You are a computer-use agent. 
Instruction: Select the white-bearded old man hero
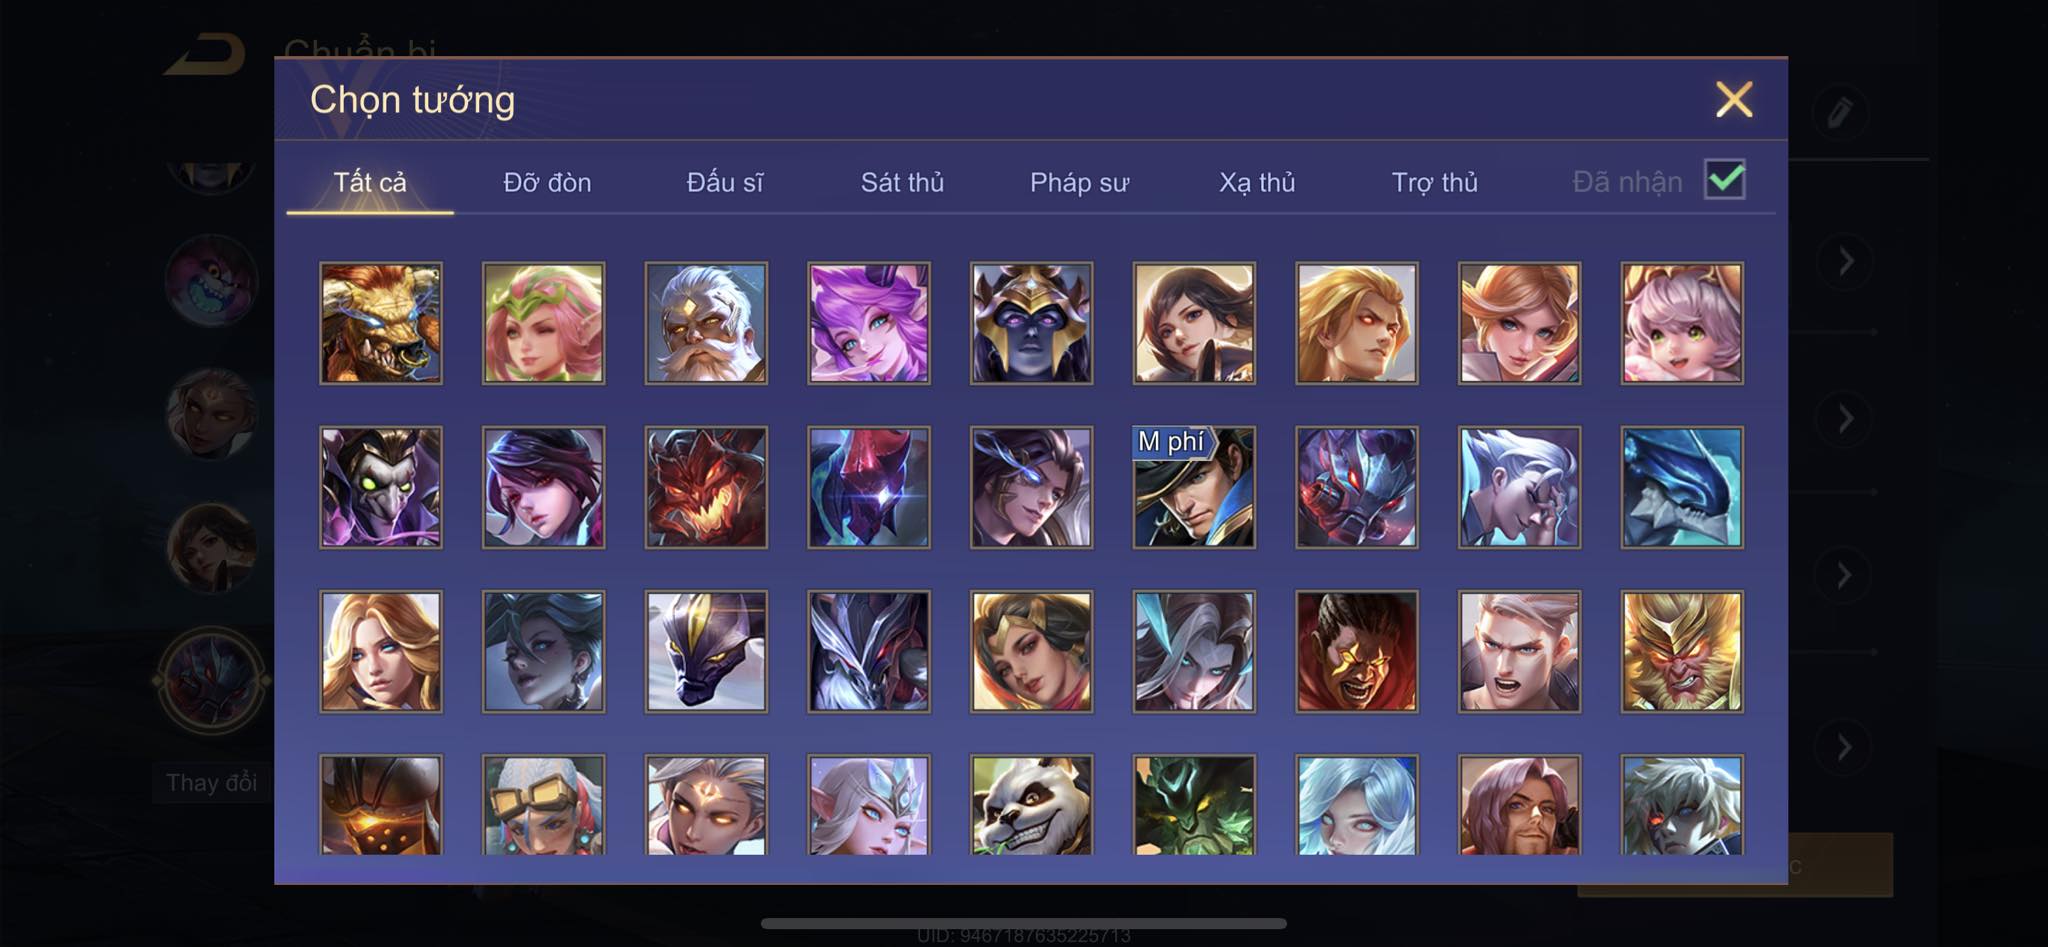pyautogui.click(x=706, y=323)
